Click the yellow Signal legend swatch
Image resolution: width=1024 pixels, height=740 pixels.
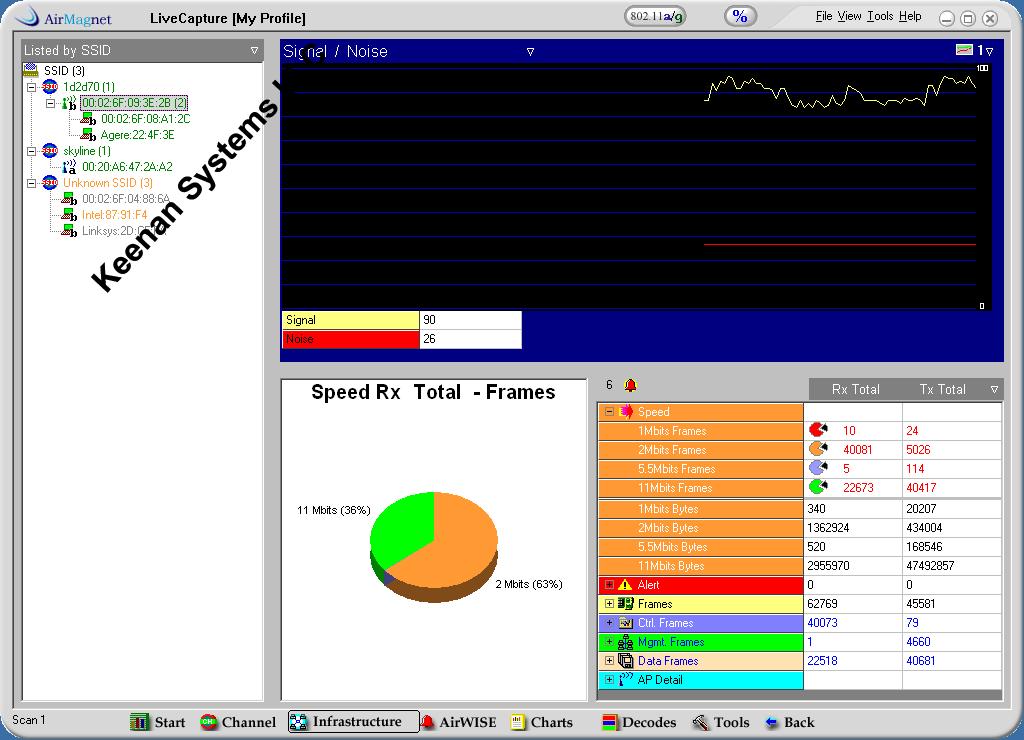[x=351, y=320]
